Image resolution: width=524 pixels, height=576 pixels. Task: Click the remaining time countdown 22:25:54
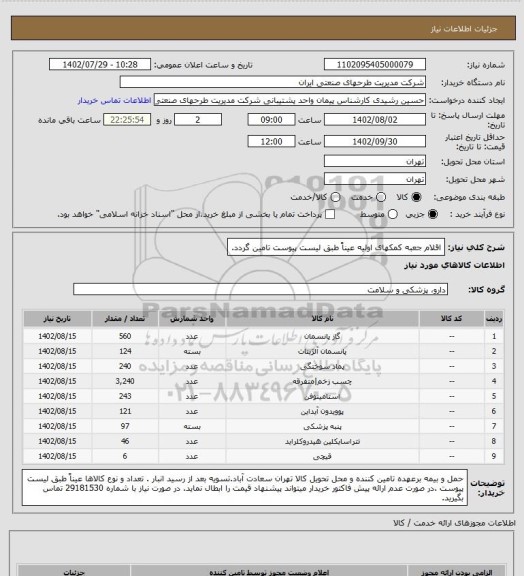coord(127,120)
